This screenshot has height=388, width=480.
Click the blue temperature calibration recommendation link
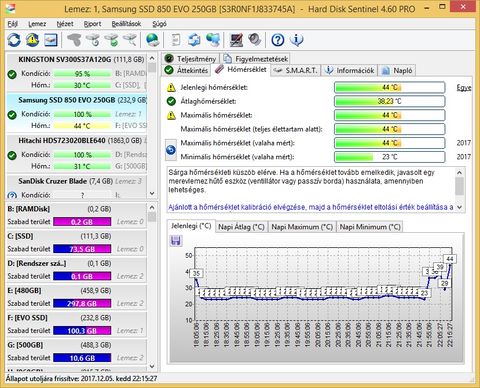(311, 207)
